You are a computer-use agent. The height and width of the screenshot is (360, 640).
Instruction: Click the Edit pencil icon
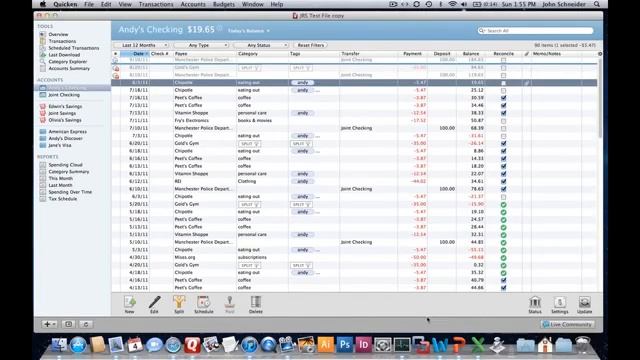point(154,303)
